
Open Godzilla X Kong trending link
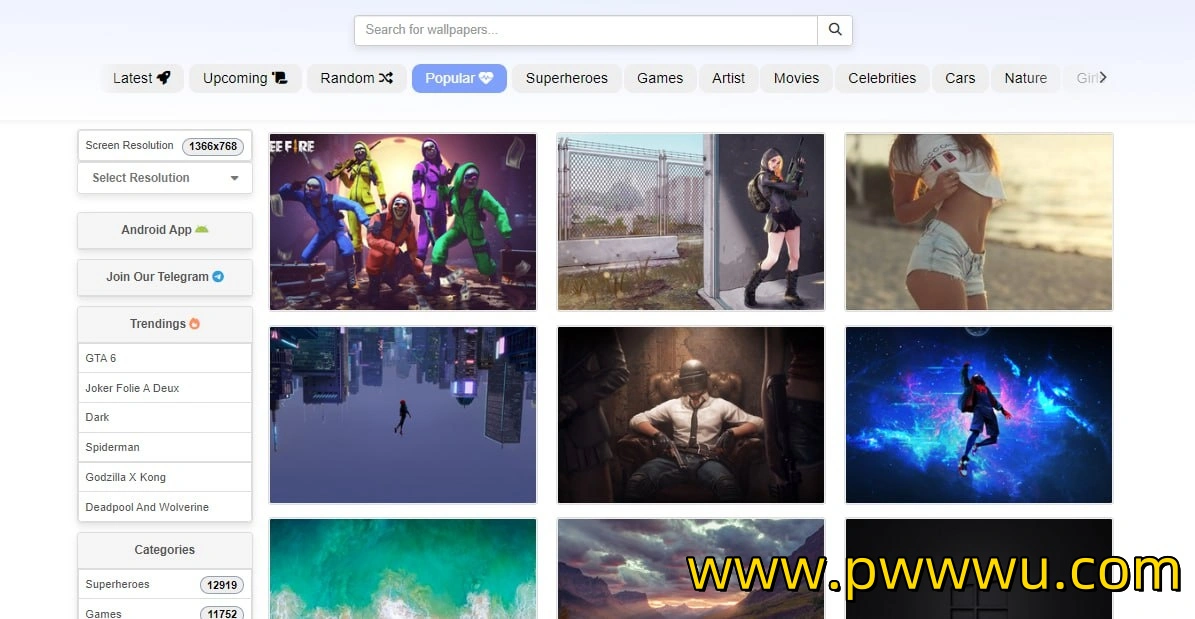pos(165,477)
